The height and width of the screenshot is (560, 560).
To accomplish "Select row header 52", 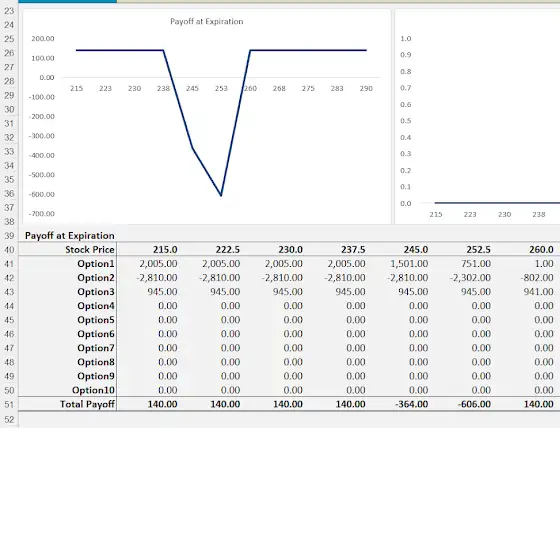I will (9, 419).
